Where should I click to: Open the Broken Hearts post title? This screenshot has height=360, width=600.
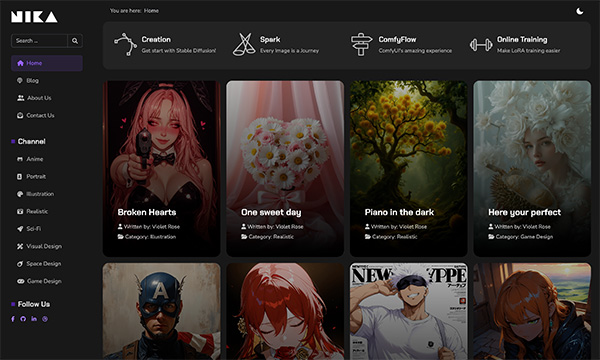tap(147, 212)
